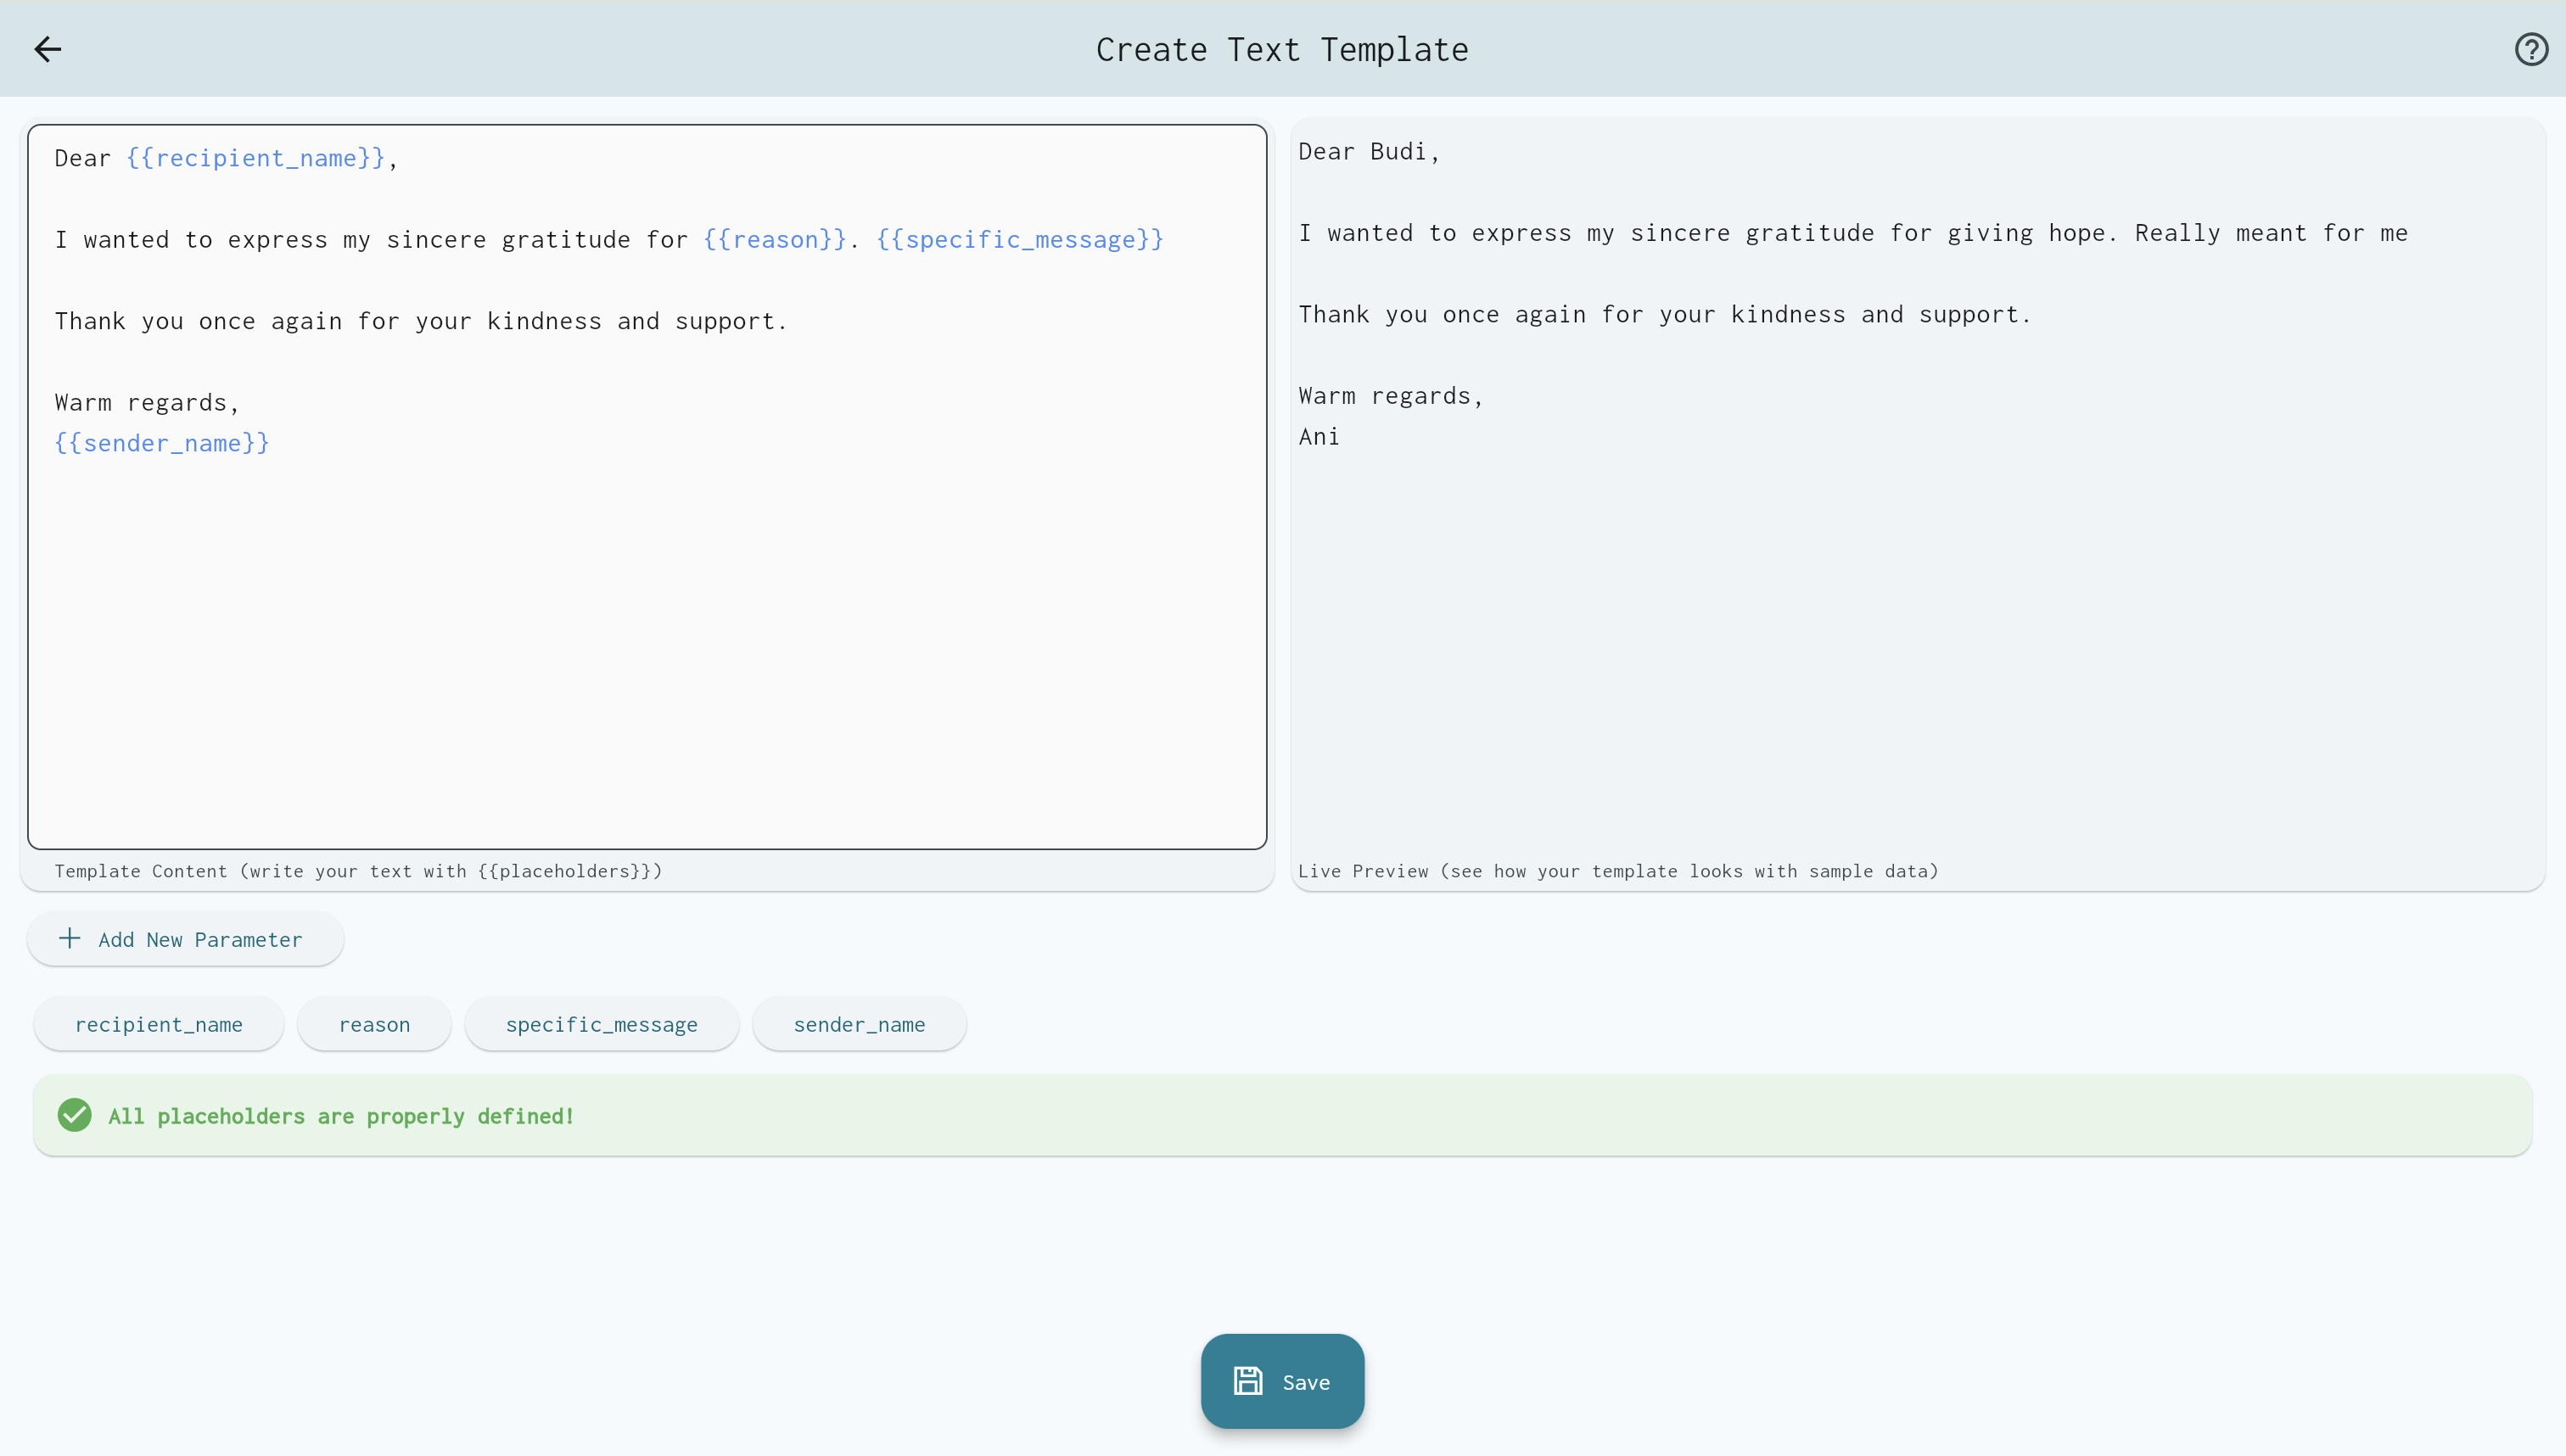The width and height of the screenshot is (2566, 1456).
Task: Go back using the arrow icon
Action: point(47,49)
